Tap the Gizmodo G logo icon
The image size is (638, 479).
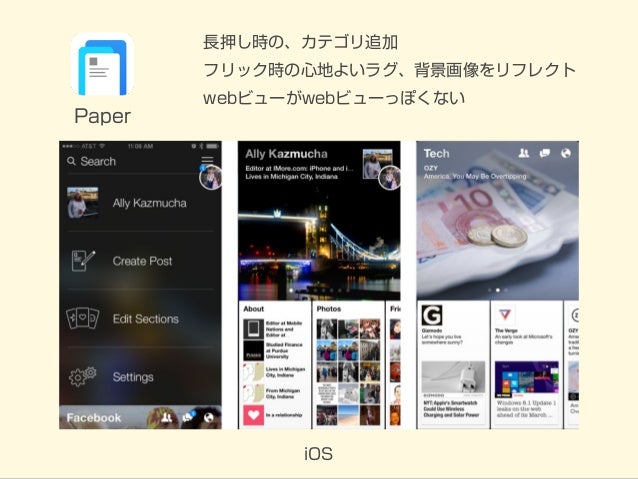click(x=432, y=315)
